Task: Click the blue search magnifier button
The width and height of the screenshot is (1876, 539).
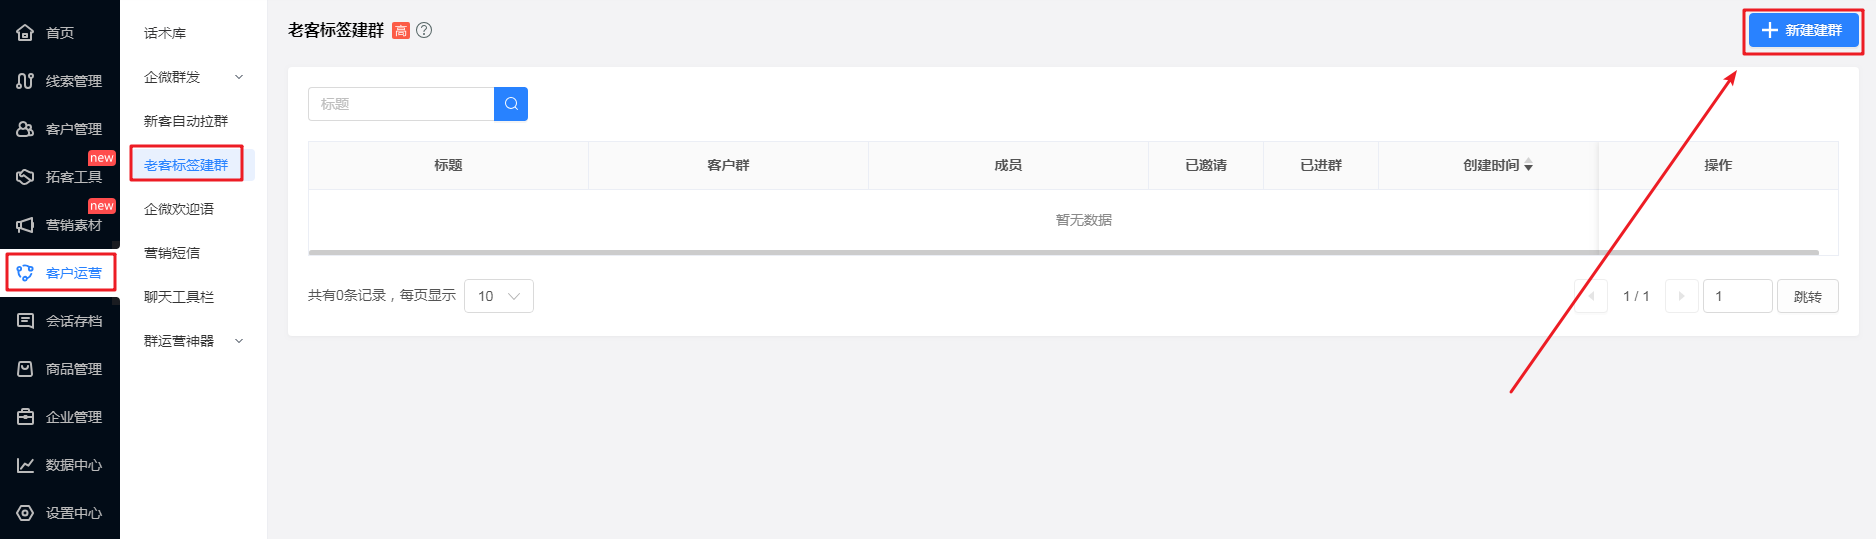Action: pyautogui.click(x=511, y=104)
